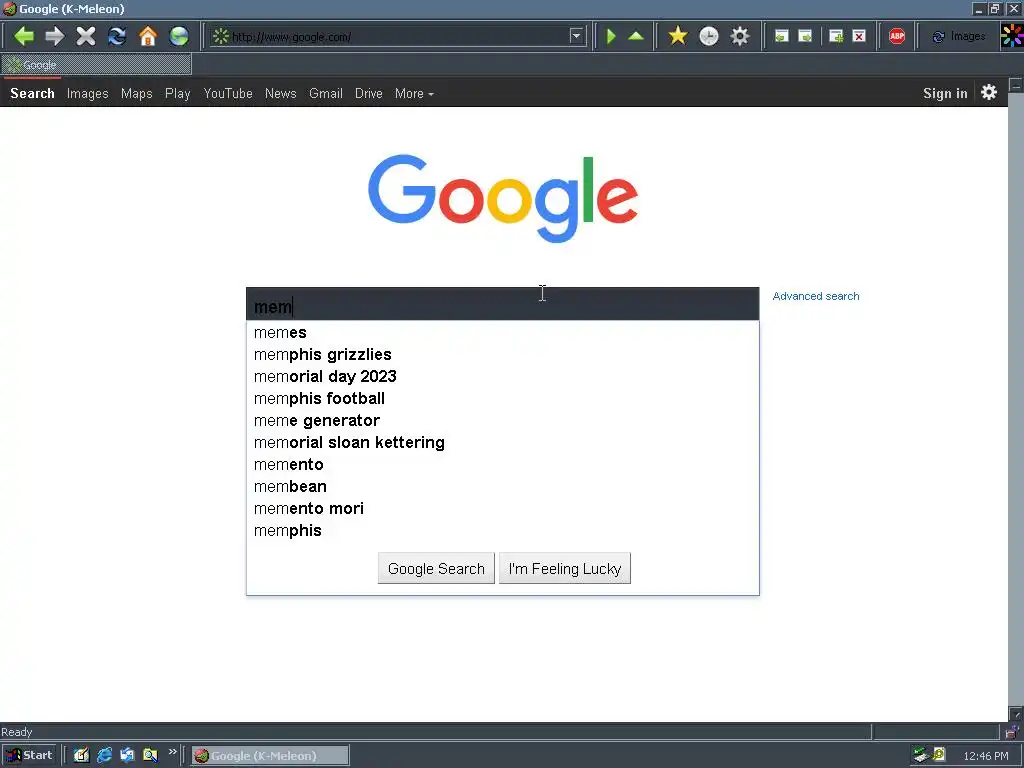Image resolution: width=1024 pixels, height=768 pixels.
Task: Click the Adblock Plus ABP icon
Action: 897,37
